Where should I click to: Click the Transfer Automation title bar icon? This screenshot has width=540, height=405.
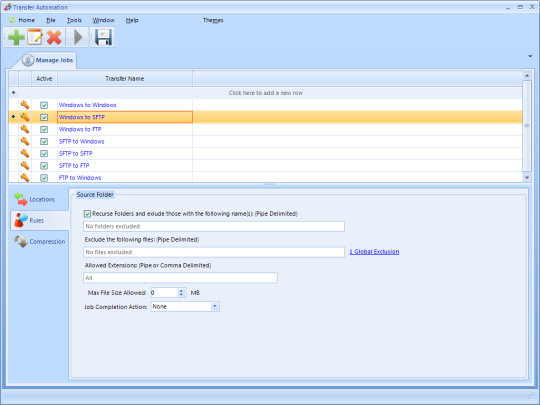pyautogui.click(x=7, y=7)
